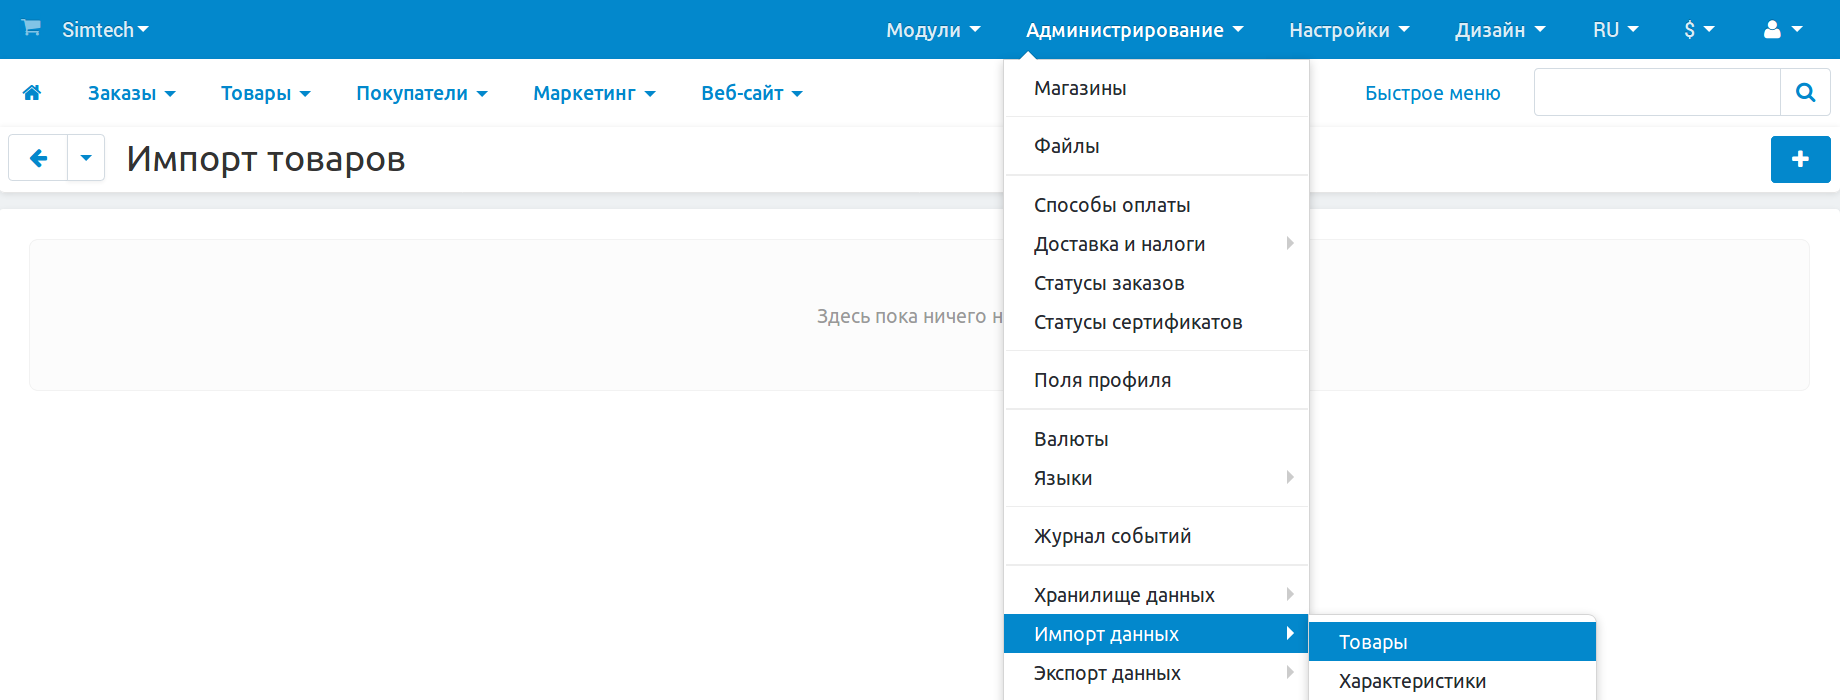Click the search input field

point(1657,93)
